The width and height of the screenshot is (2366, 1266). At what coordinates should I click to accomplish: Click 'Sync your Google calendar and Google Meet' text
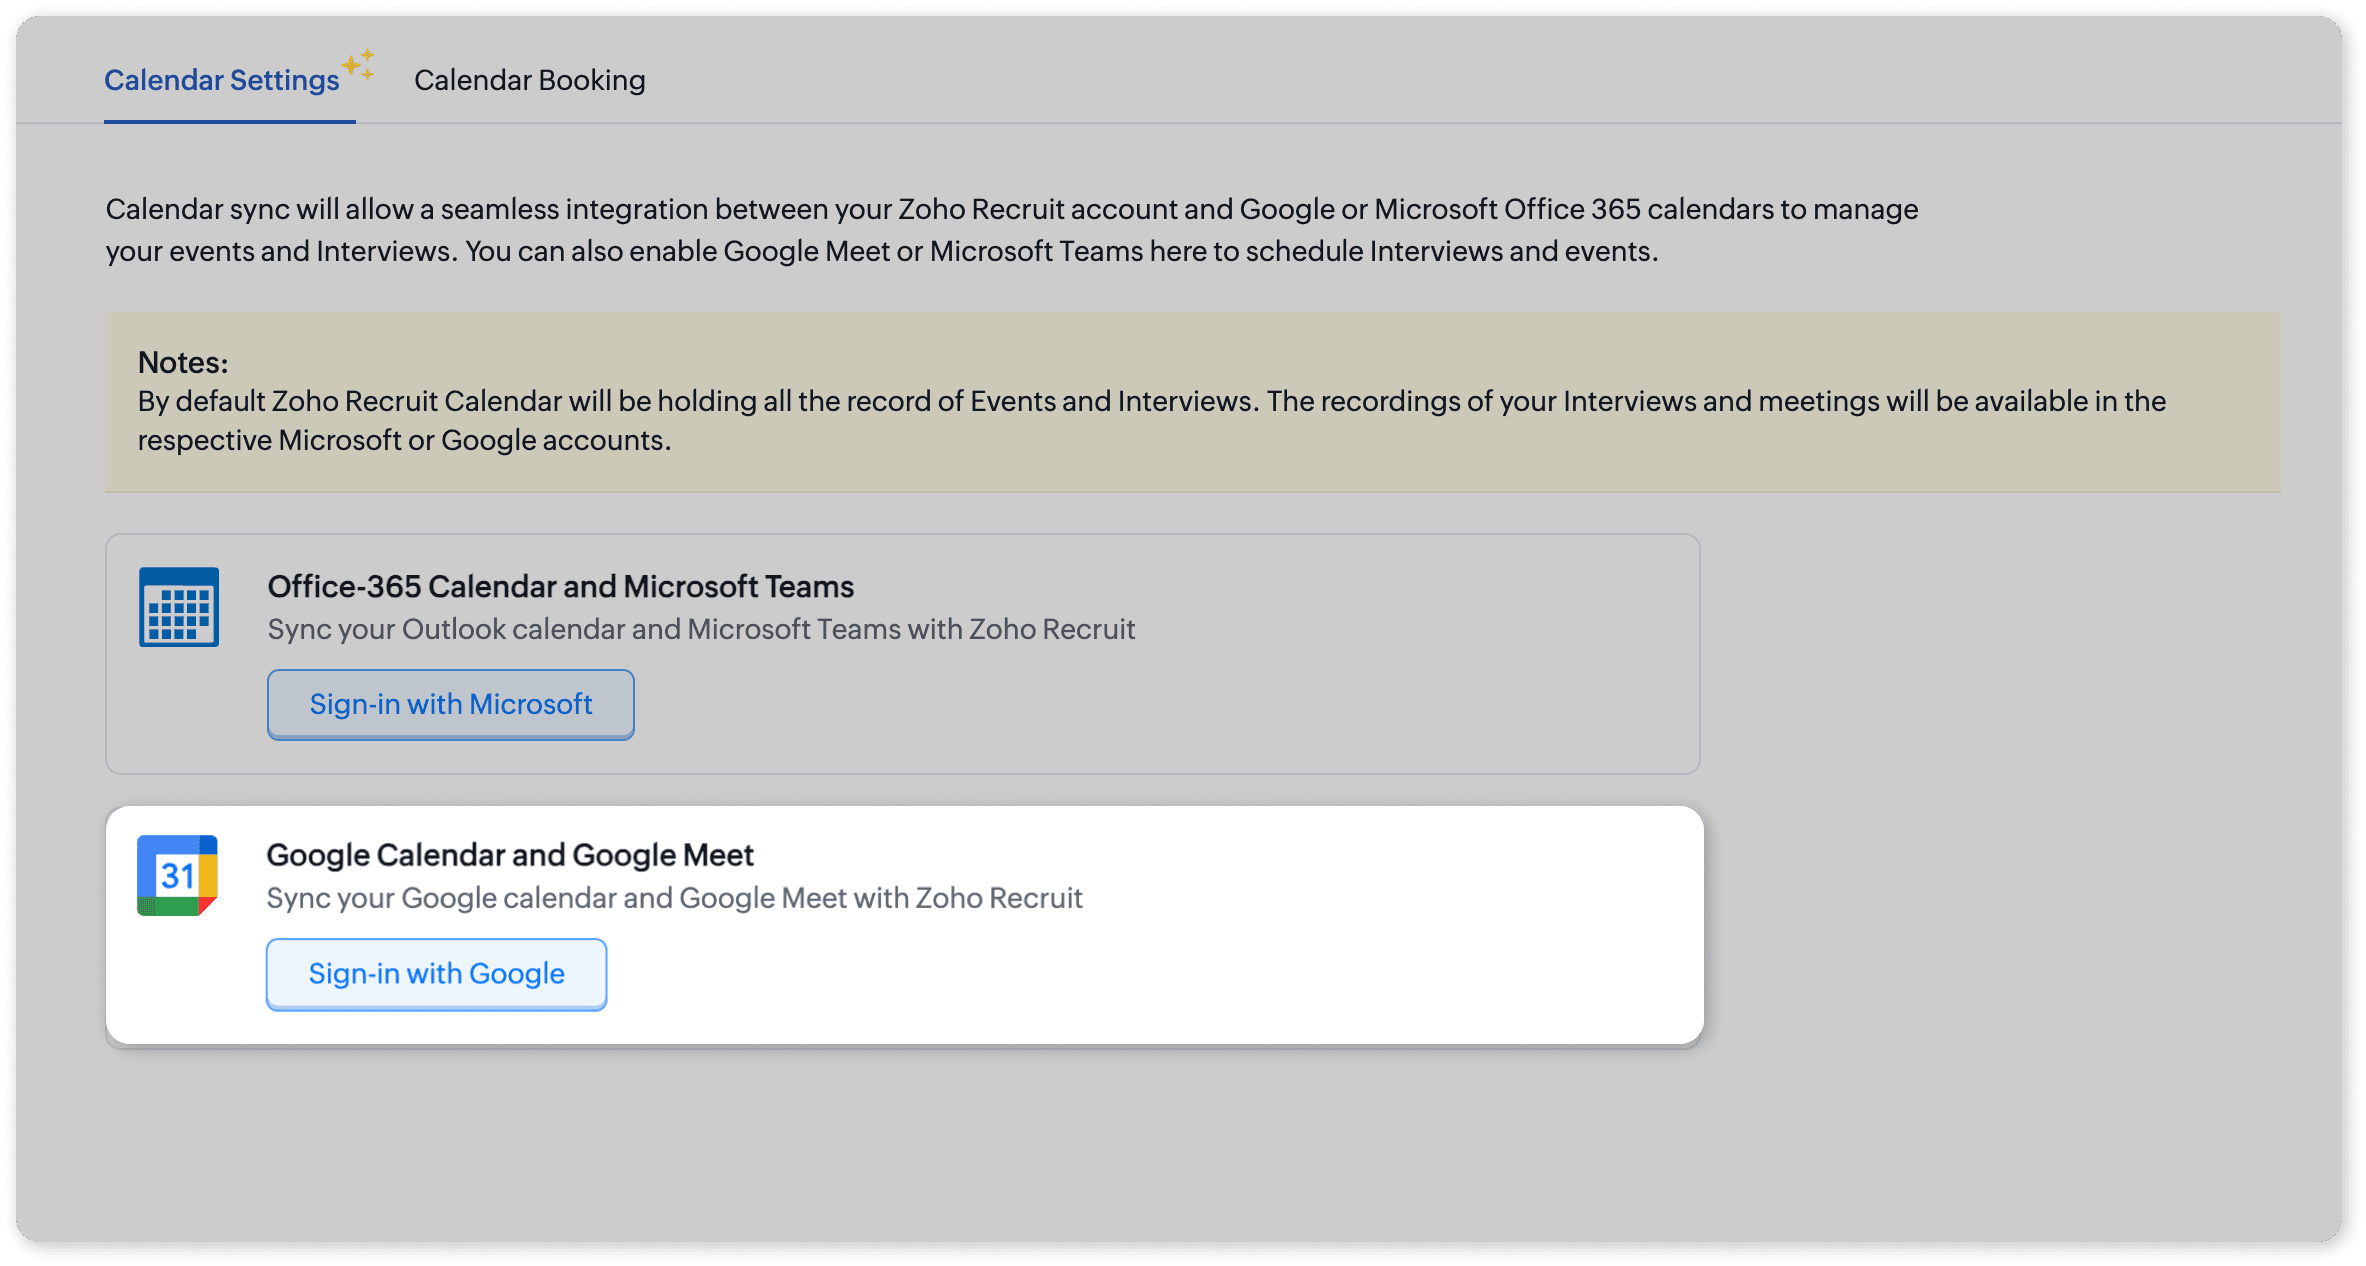(675, 898)
